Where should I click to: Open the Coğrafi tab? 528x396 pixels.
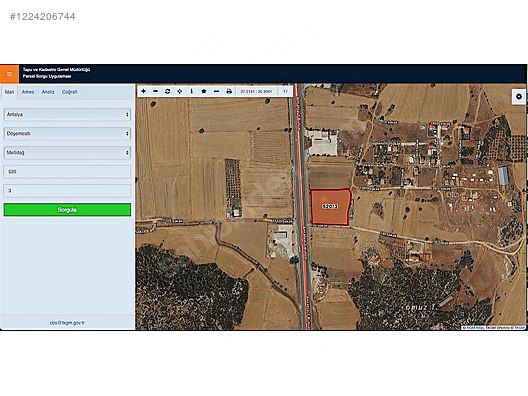[x=69, y=92]
